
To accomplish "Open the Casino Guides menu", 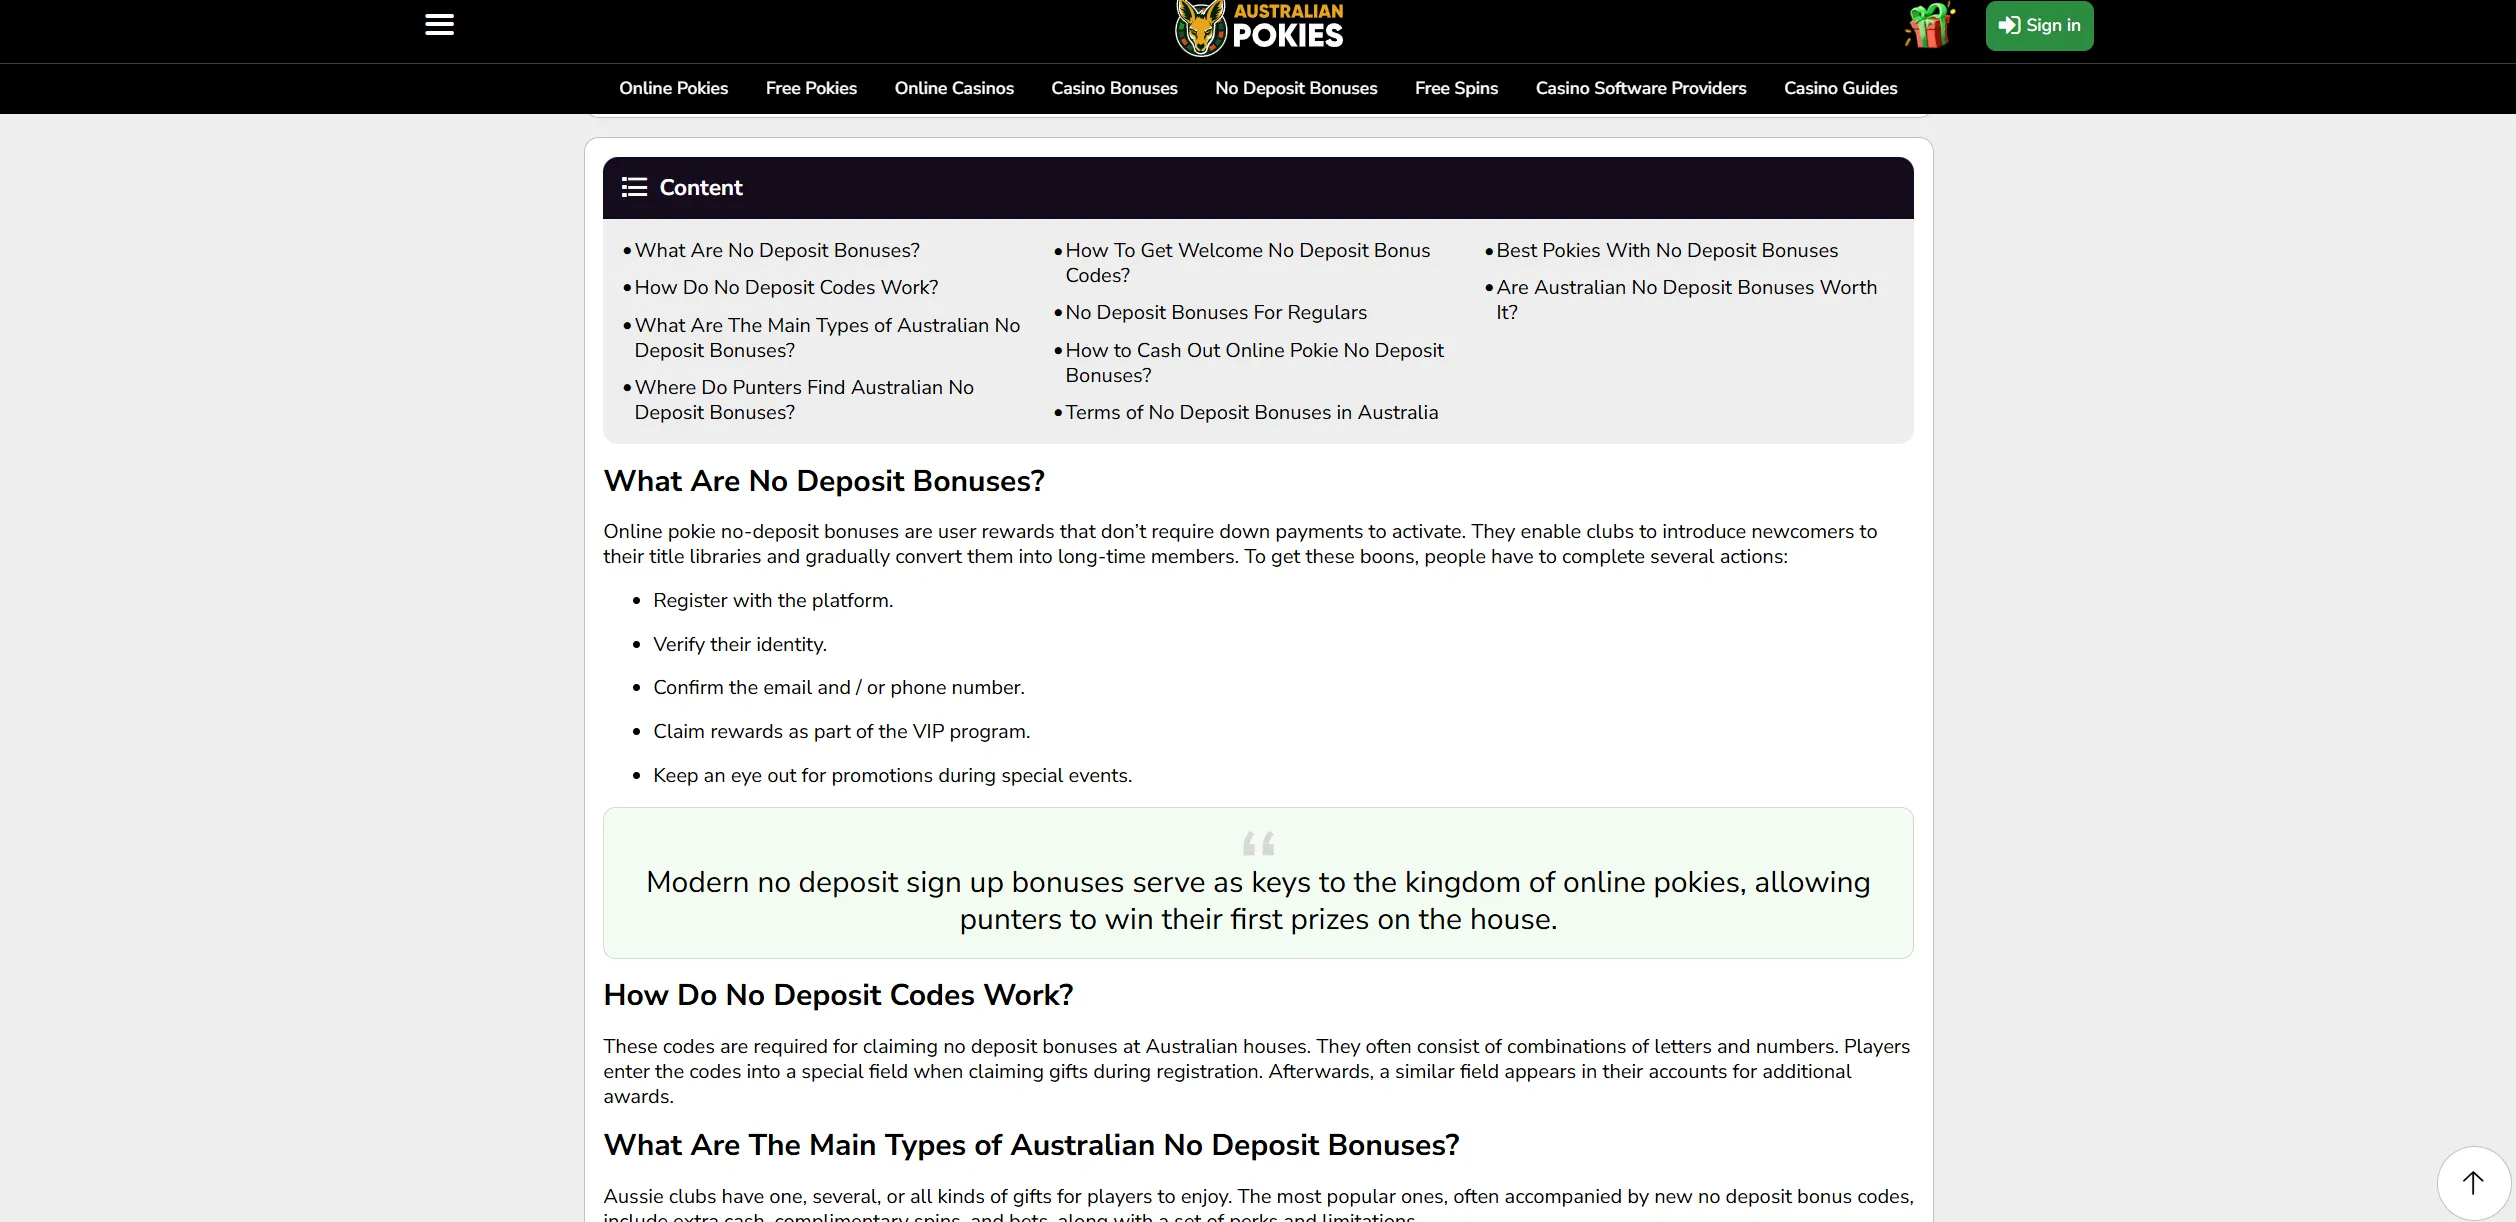I will click(x=1840, y=88).
